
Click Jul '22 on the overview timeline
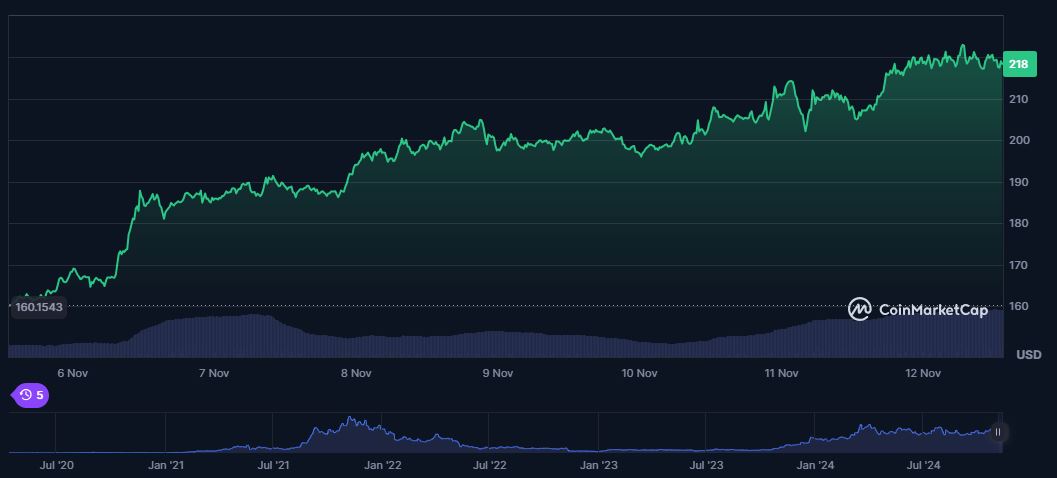point(490,465)
